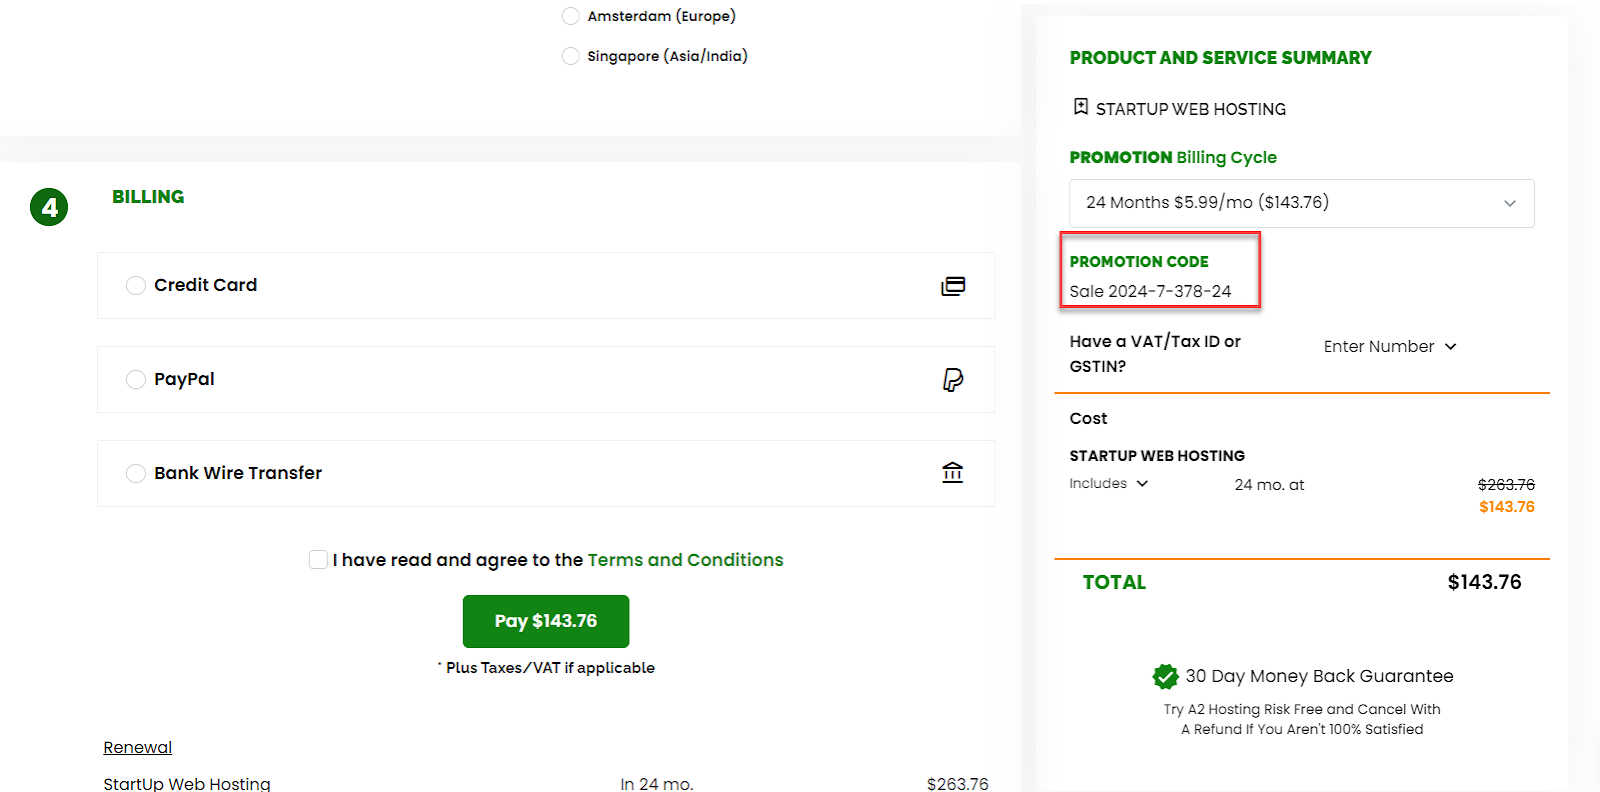Click the PROMOTION CODE label

click(x=1139, y=261)
